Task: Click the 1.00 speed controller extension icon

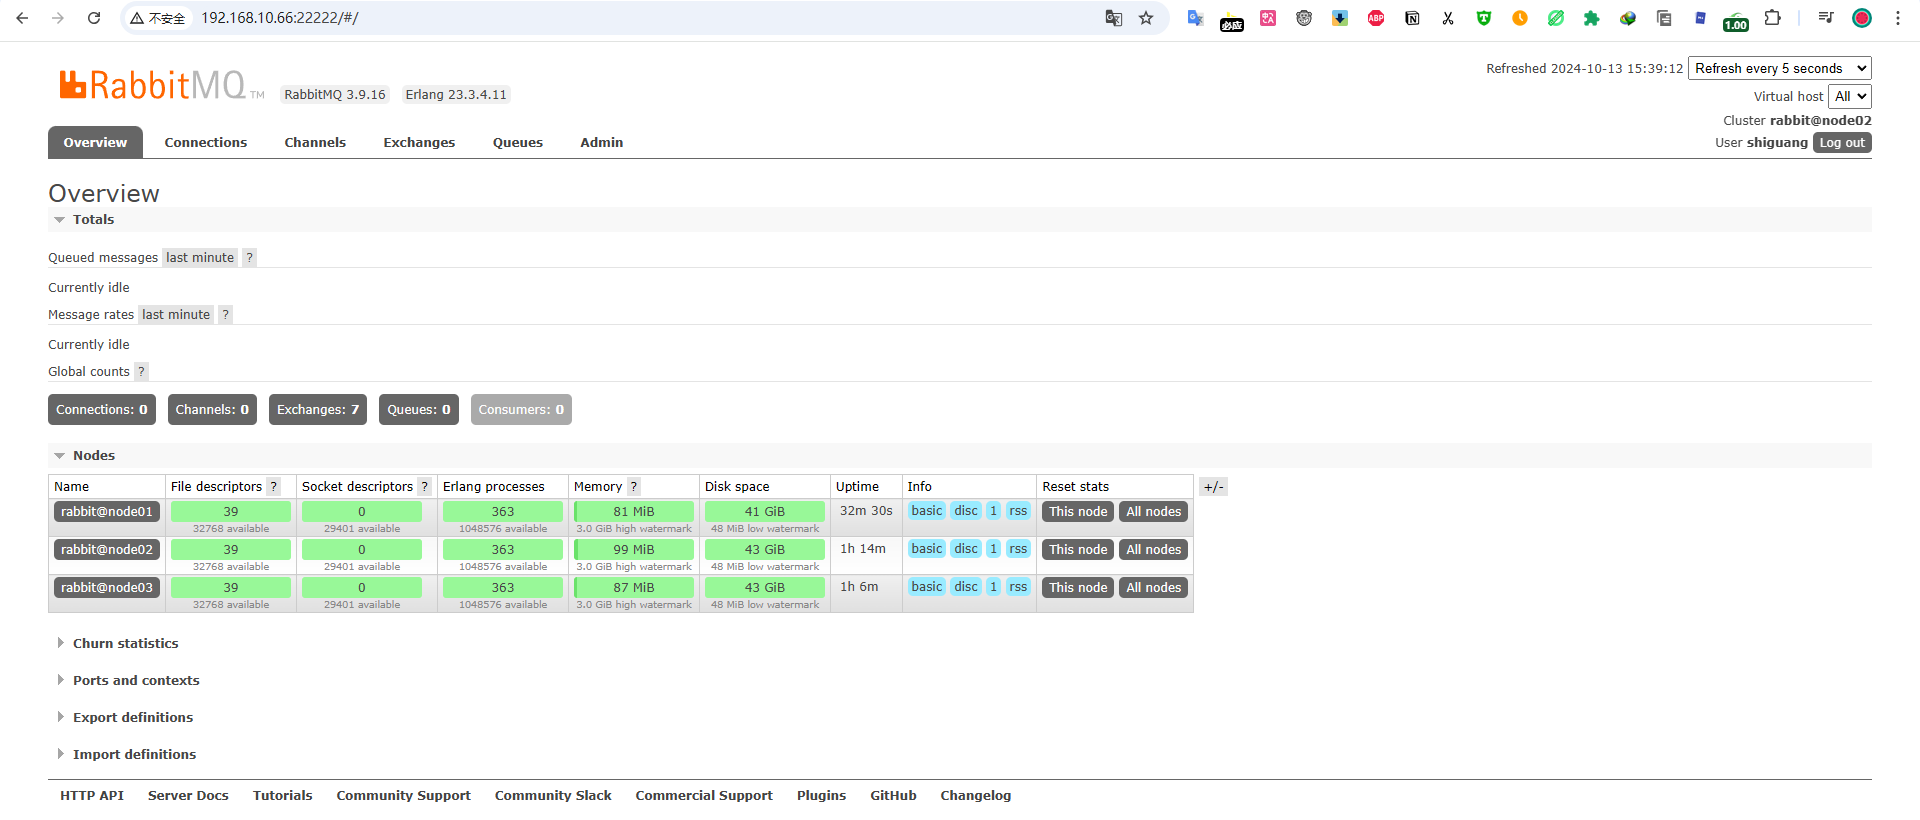Action: pos(1736,20)
